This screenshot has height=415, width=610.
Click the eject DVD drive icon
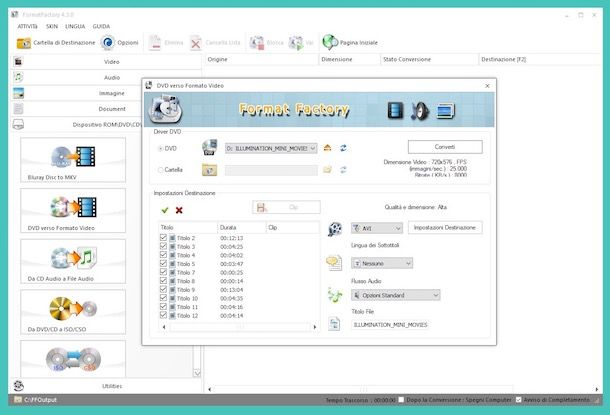(328, 148)
